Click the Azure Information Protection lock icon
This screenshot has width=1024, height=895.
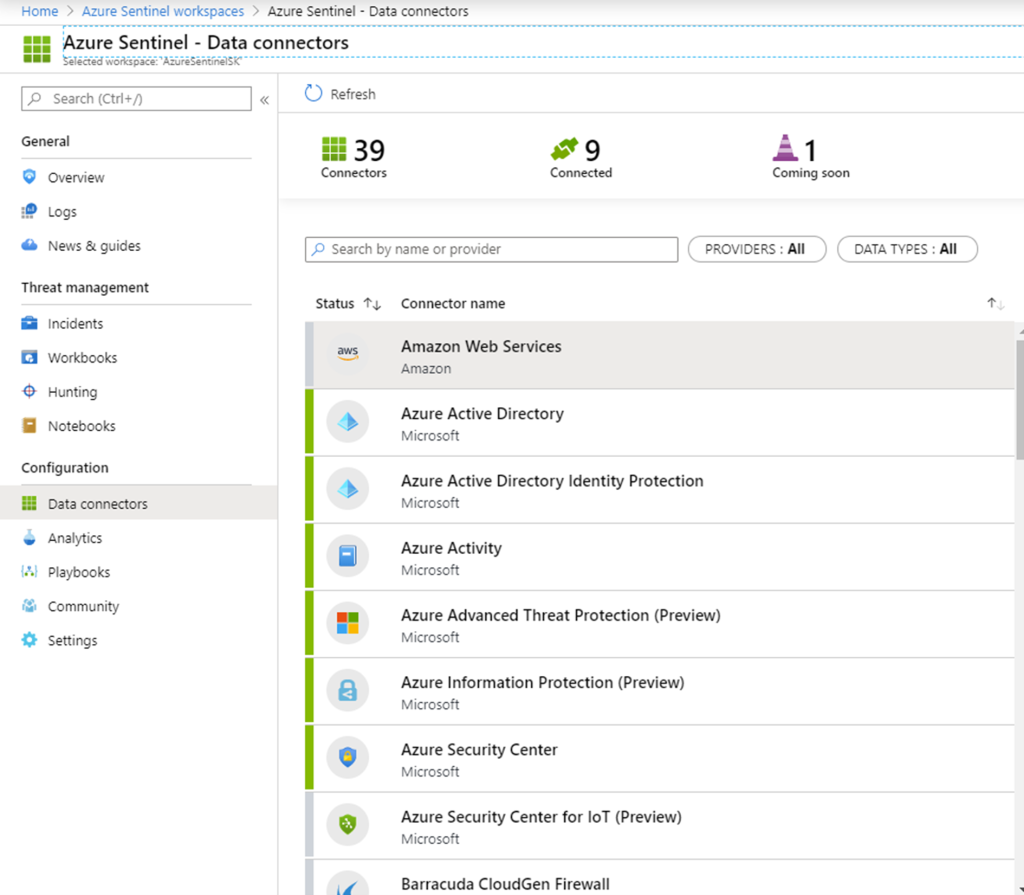(347, 690)
